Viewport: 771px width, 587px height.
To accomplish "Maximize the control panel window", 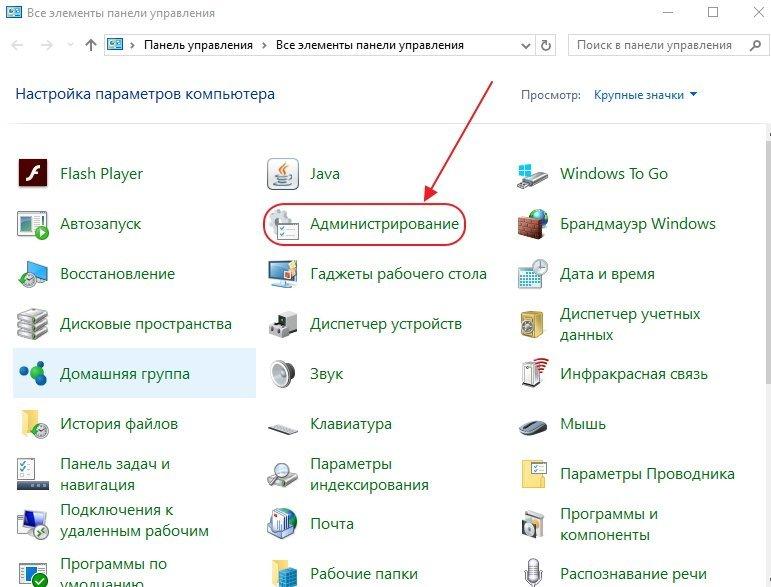I will point(713,12).
